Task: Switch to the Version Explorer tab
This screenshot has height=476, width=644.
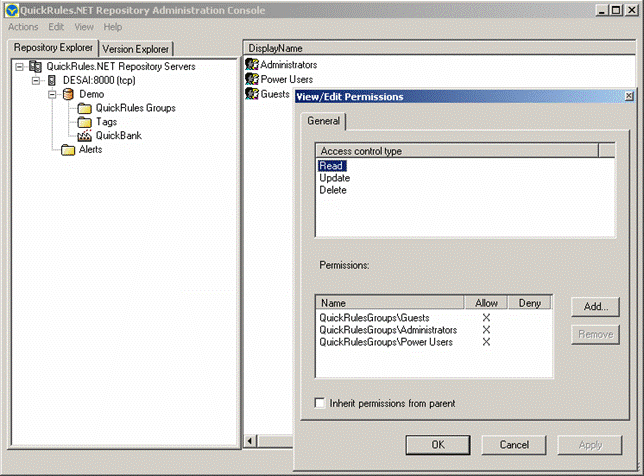Action: tap(136, 49)
